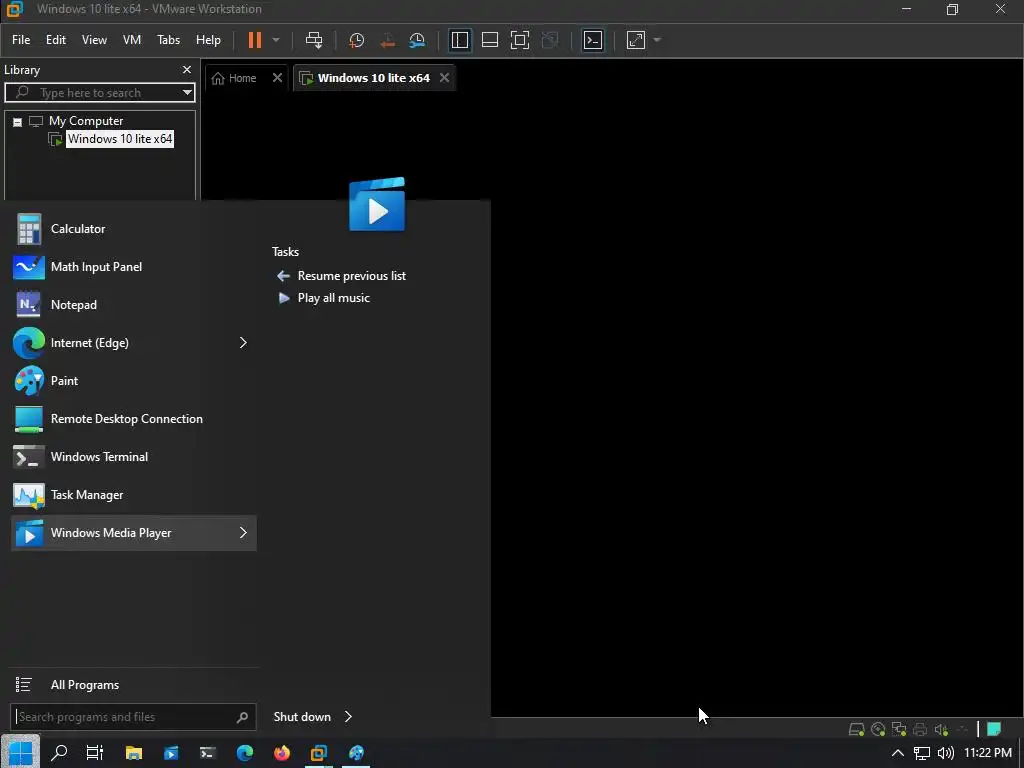Screen dimensions: 1024x768
Task: Click the printer device status icon
Action: pyautogui.click(x=920, y=729)
